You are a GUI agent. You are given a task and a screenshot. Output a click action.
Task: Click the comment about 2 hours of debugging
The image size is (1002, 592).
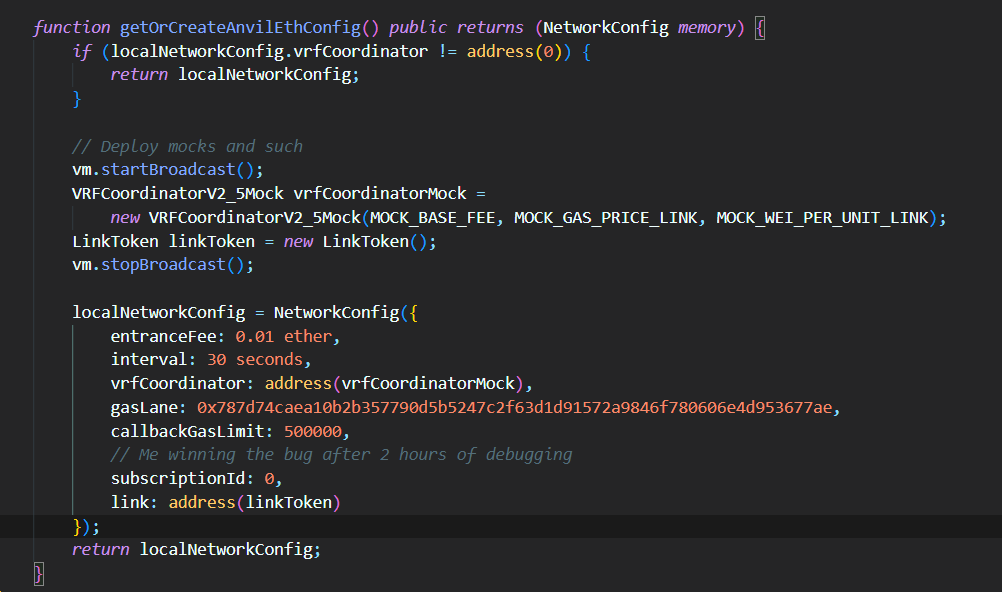point(341,455)
